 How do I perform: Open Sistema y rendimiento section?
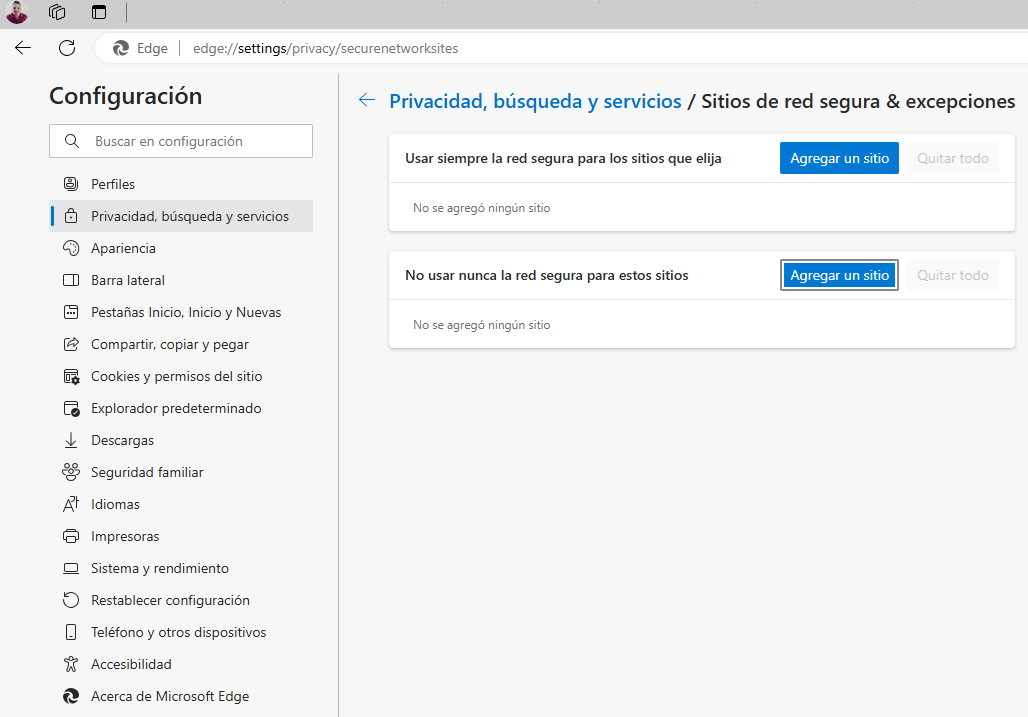pyautogui.click(x=159, y=568)
